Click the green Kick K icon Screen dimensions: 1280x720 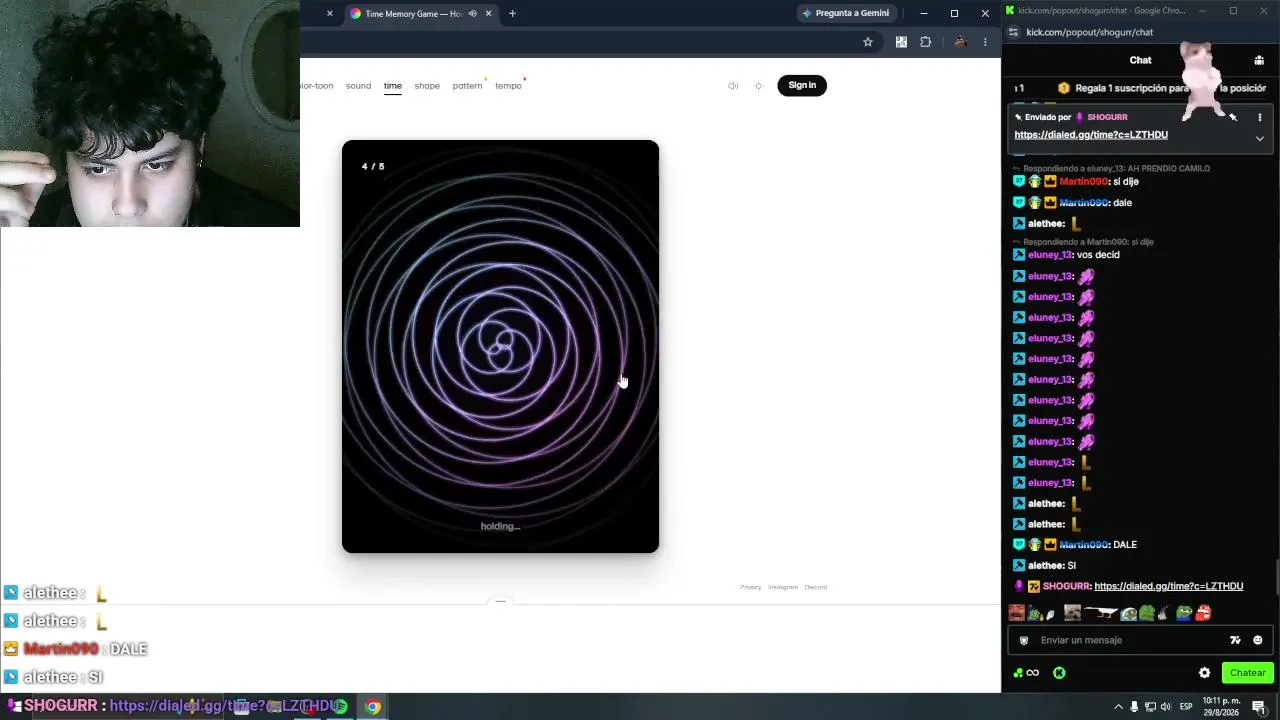click(x=1059, y=673)
